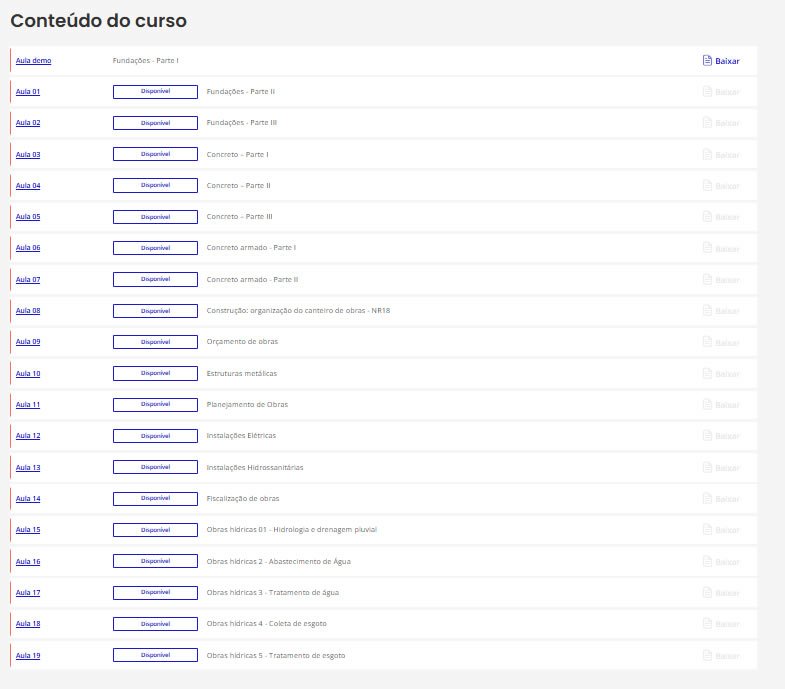Image resolution: width=785 pixels, height=689 pixels.
Task: Click the download icon in the Aula 10 row
Action: coord(707,373)
